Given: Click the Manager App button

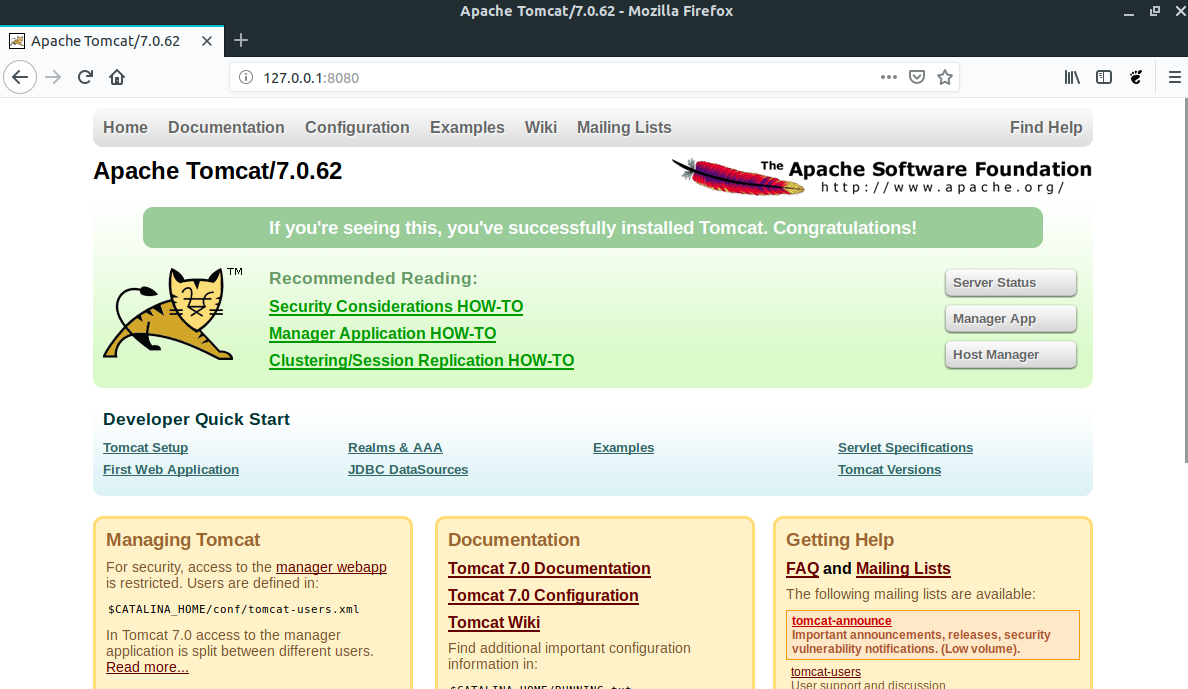Looking at the screenshot, I should coord(1011,319).
